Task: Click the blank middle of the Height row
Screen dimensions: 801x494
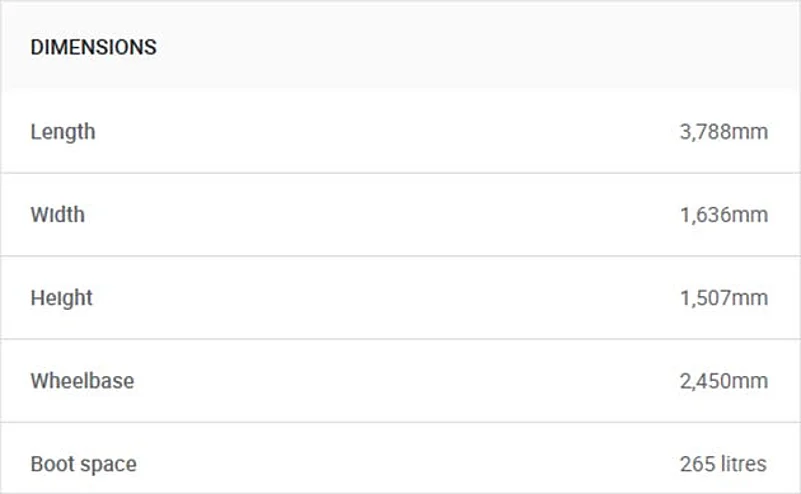Action: tap(400, 297)
